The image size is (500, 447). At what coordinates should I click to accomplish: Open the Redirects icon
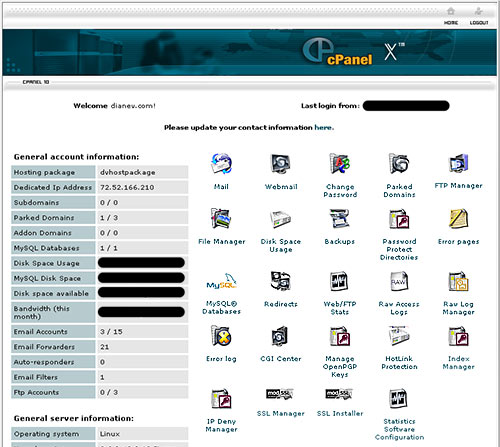[x=281, y=281]
